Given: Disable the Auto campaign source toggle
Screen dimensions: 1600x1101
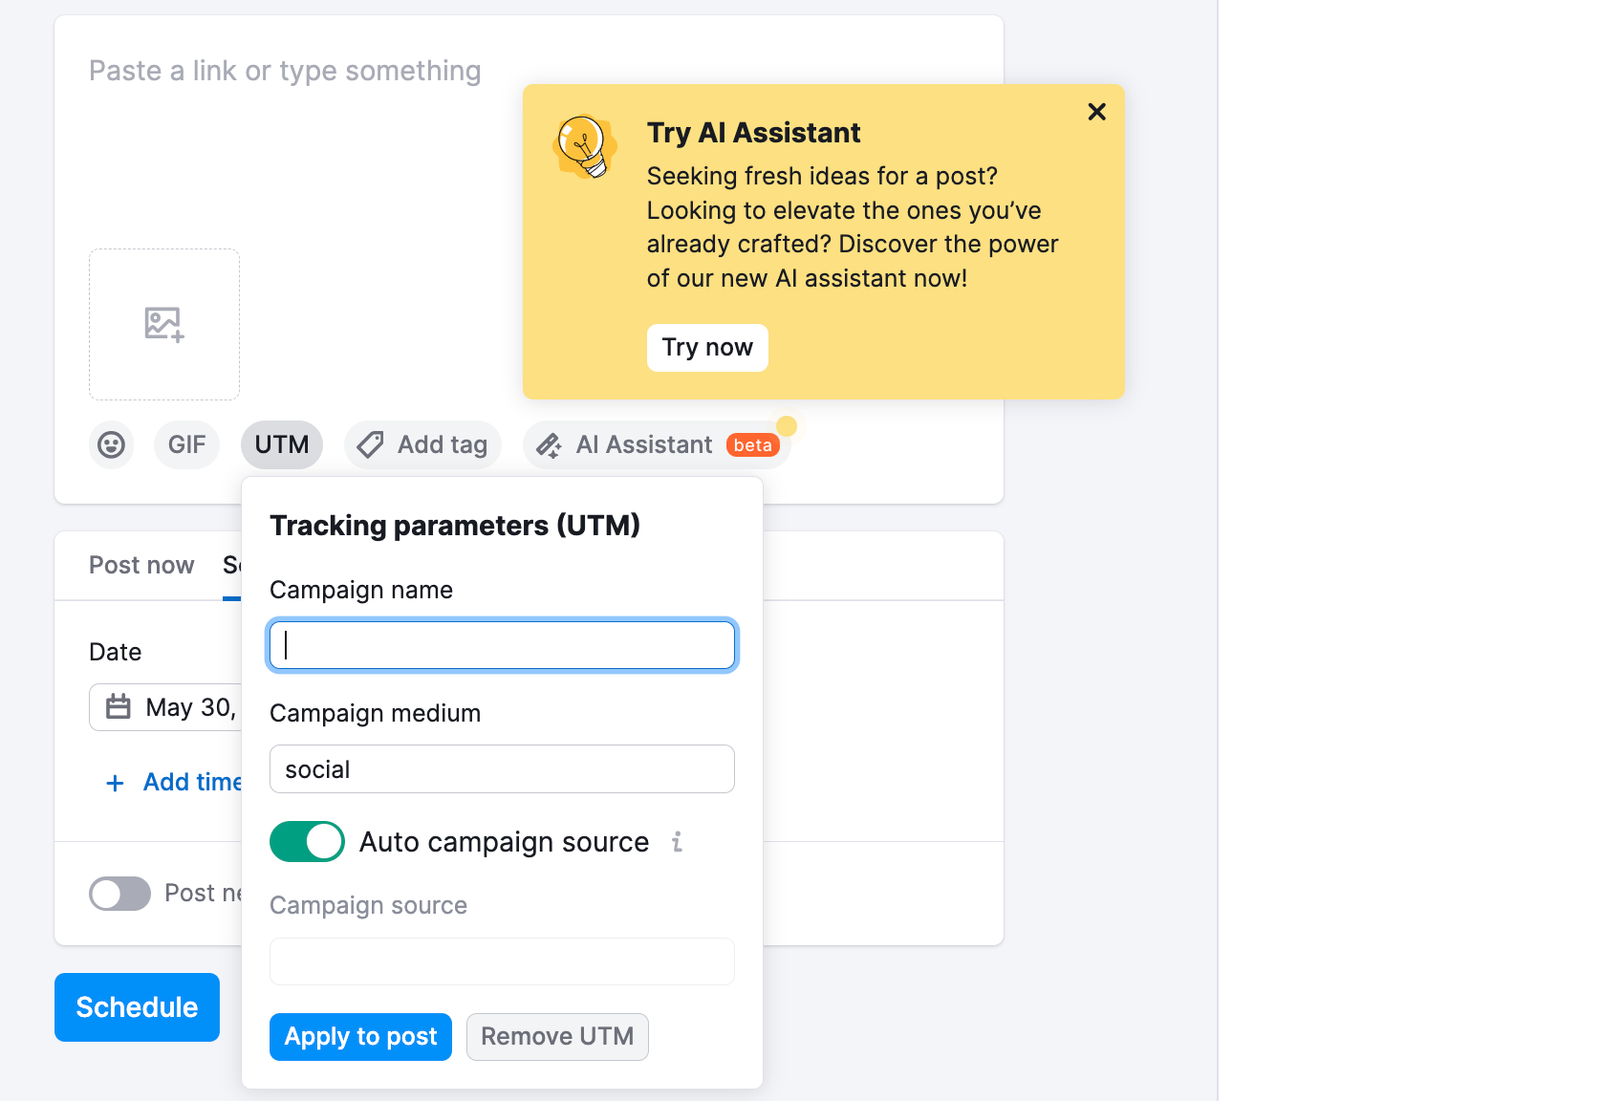Looking at the screenshot, I should coord(307,842).
